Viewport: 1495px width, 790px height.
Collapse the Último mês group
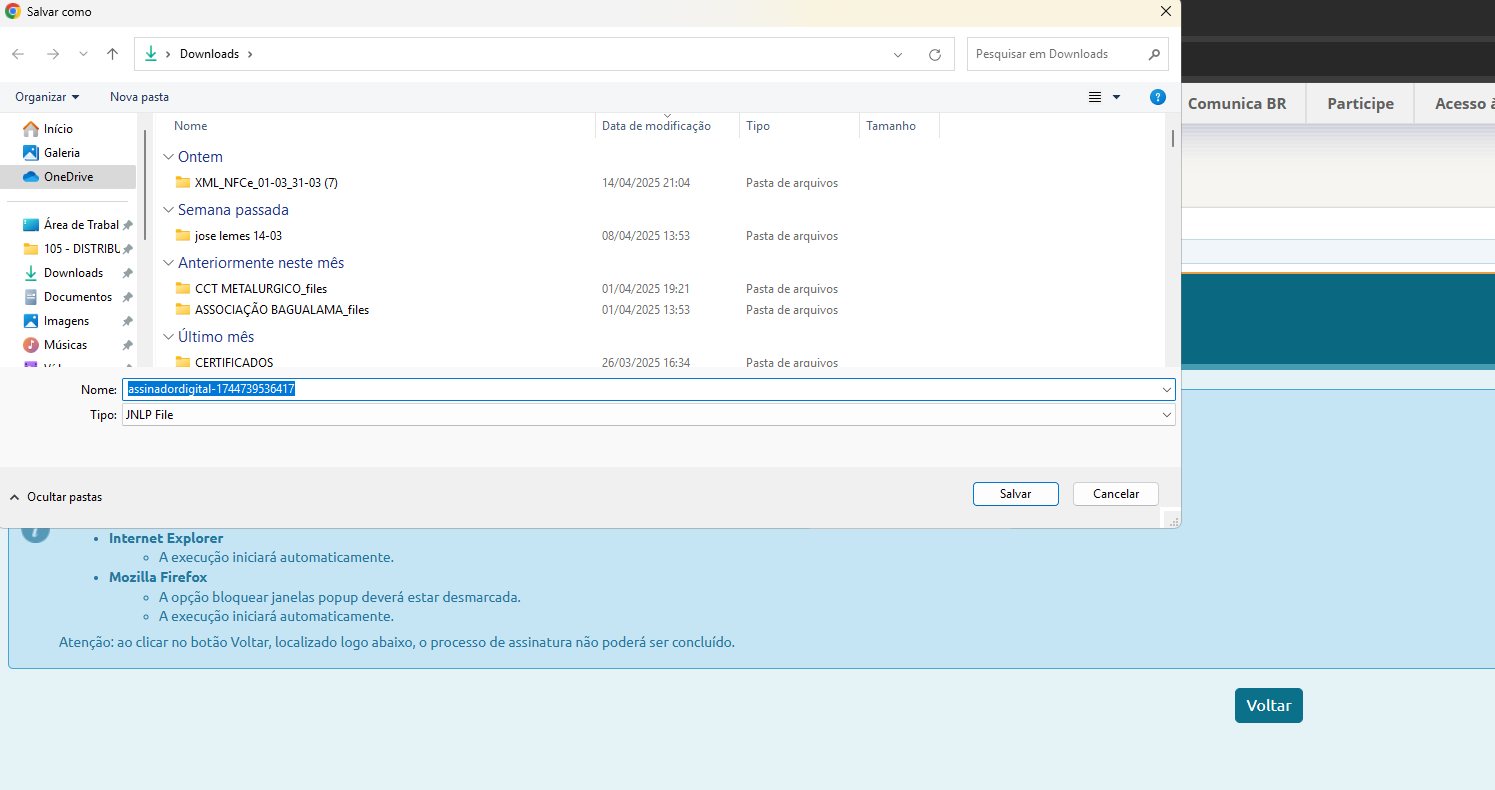[x=167, y=337]
